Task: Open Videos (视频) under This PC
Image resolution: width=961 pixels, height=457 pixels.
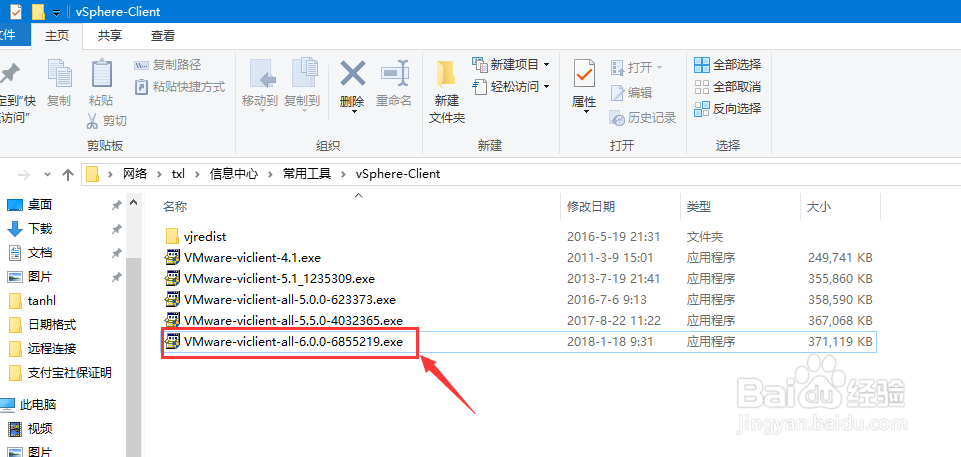Action: point(40,428)
